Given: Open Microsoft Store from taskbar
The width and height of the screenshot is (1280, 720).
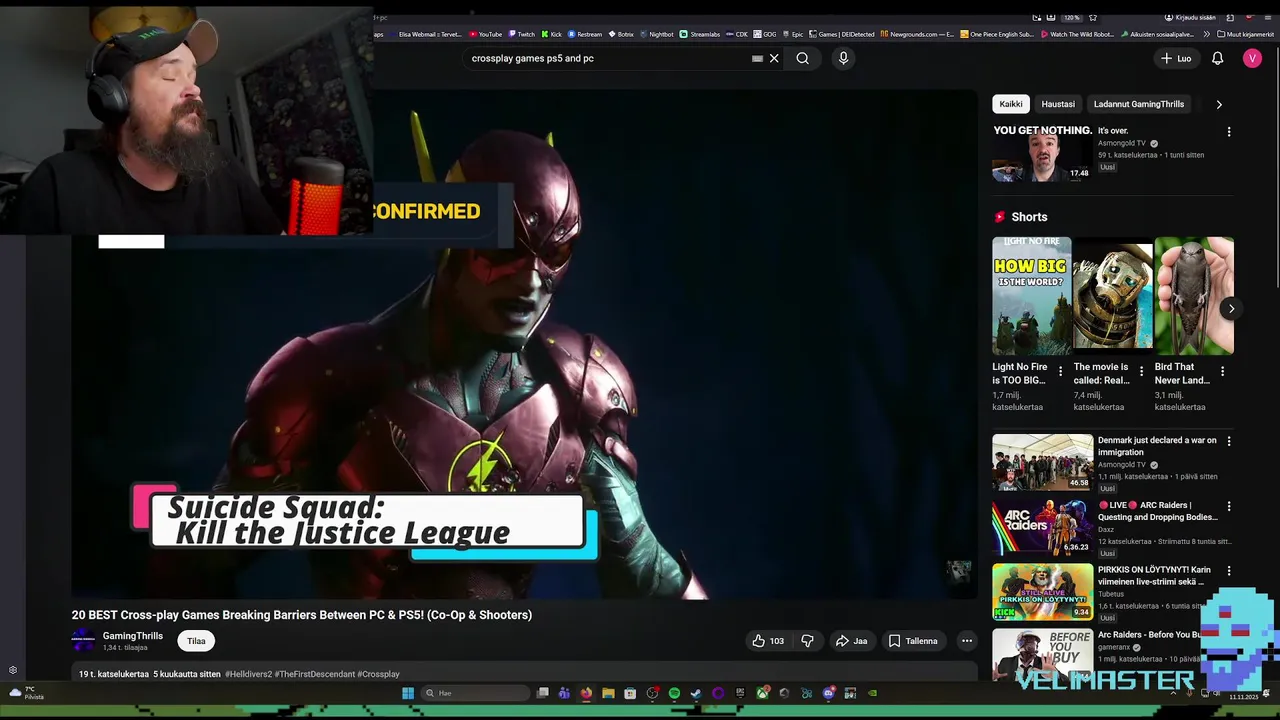Looking at the screenshot, I should 630,693.
